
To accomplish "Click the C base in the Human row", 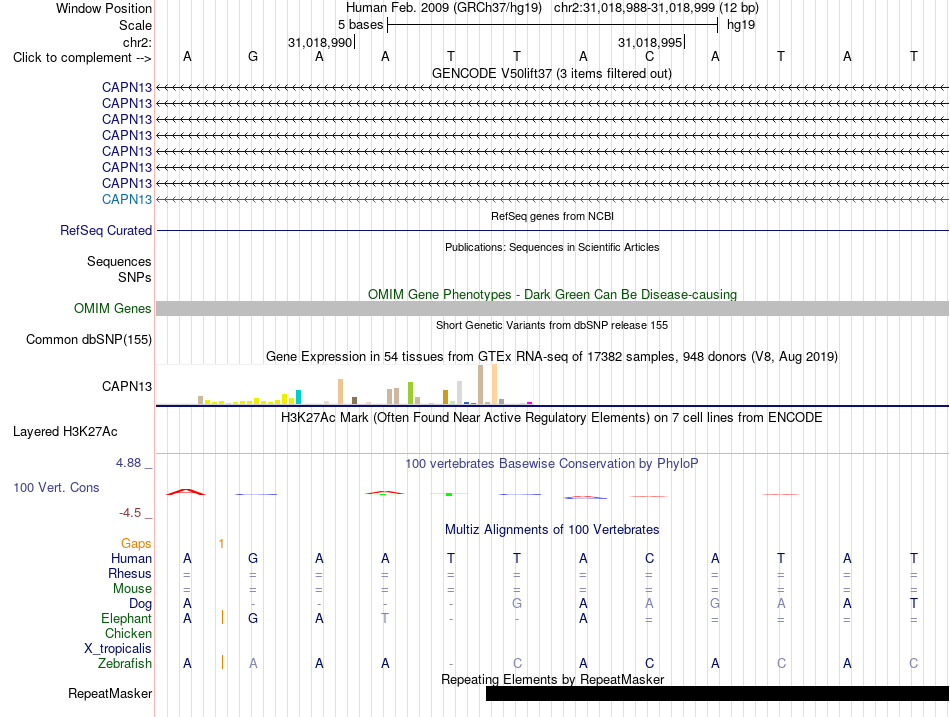I will 649,558.
